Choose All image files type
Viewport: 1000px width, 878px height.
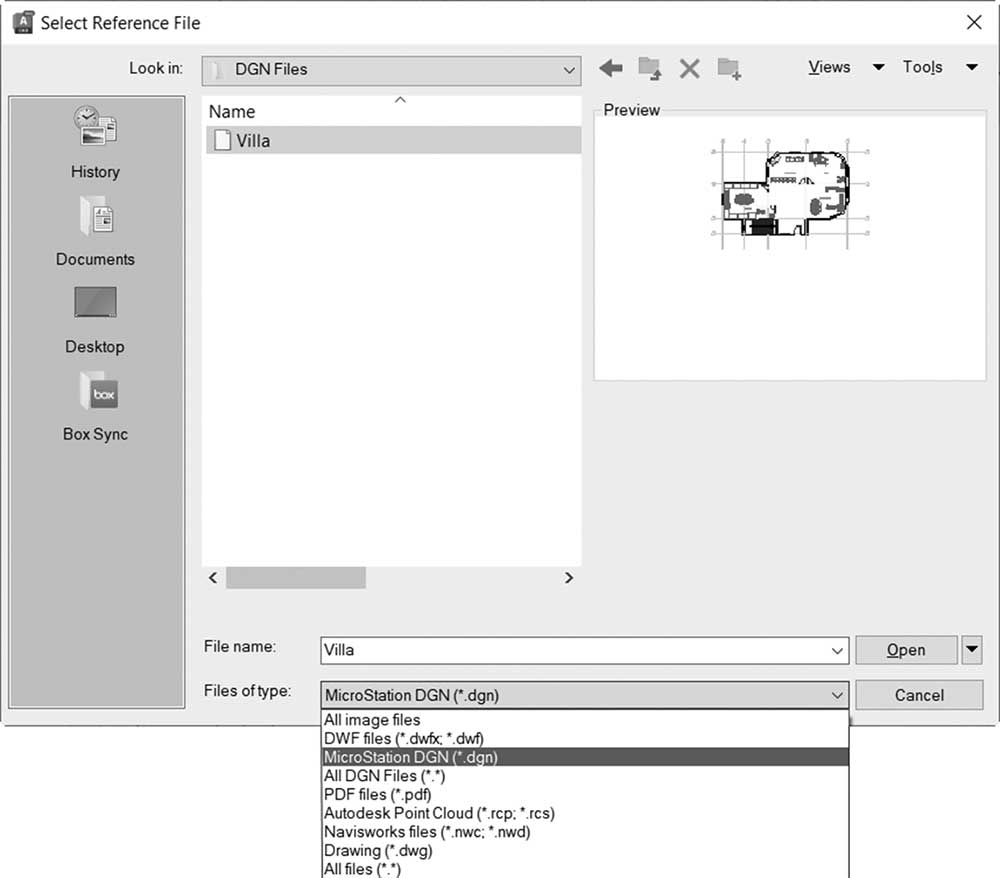585,720
